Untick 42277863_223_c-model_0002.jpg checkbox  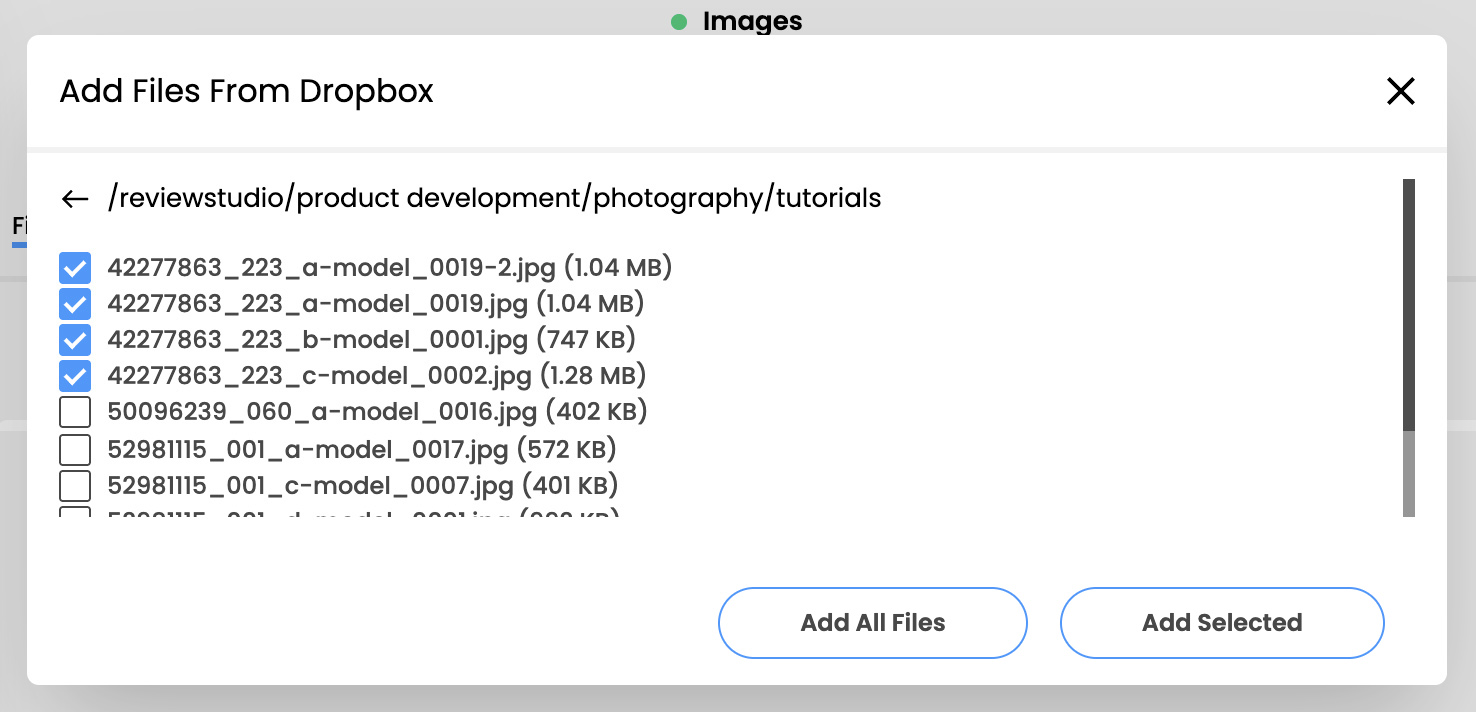click(x=75, y=376)
